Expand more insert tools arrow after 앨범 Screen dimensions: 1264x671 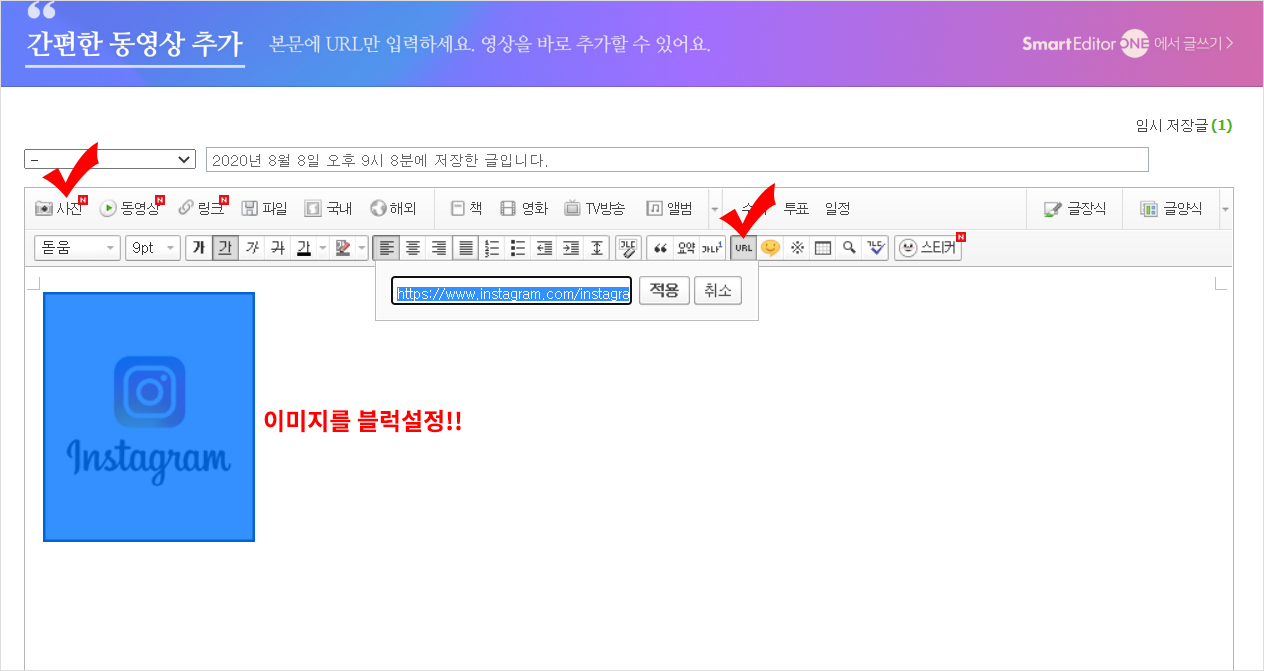[715, 209]
